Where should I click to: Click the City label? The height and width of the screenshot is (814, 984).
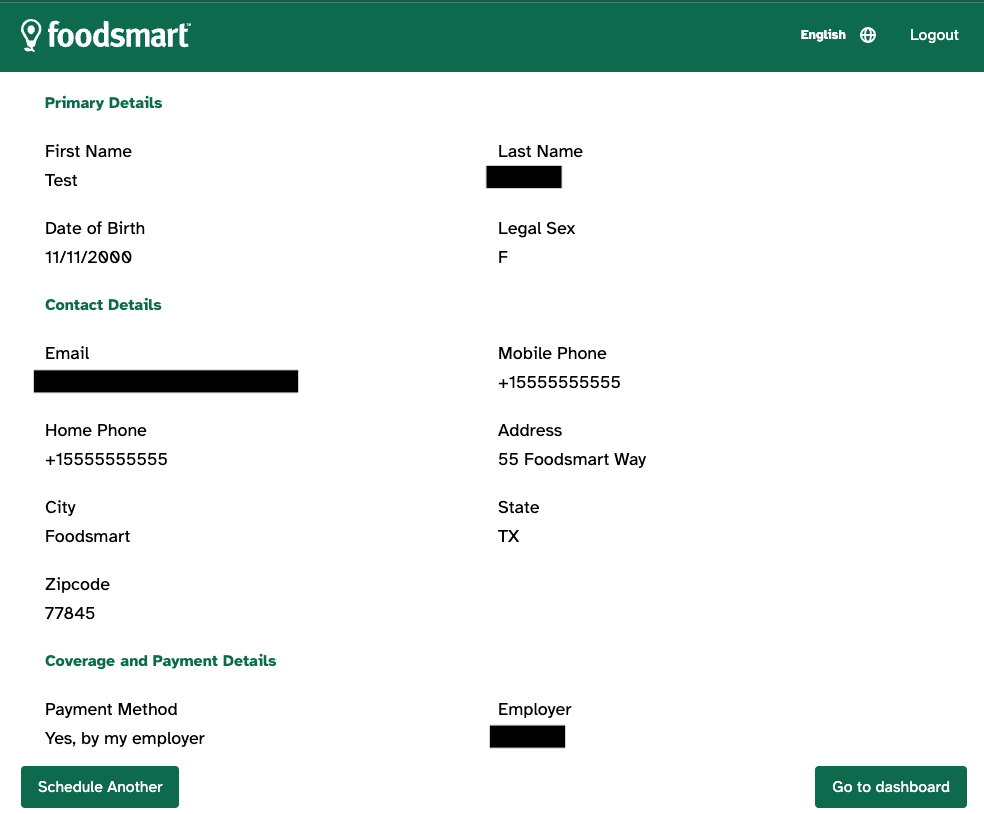(x=60, y=507)
